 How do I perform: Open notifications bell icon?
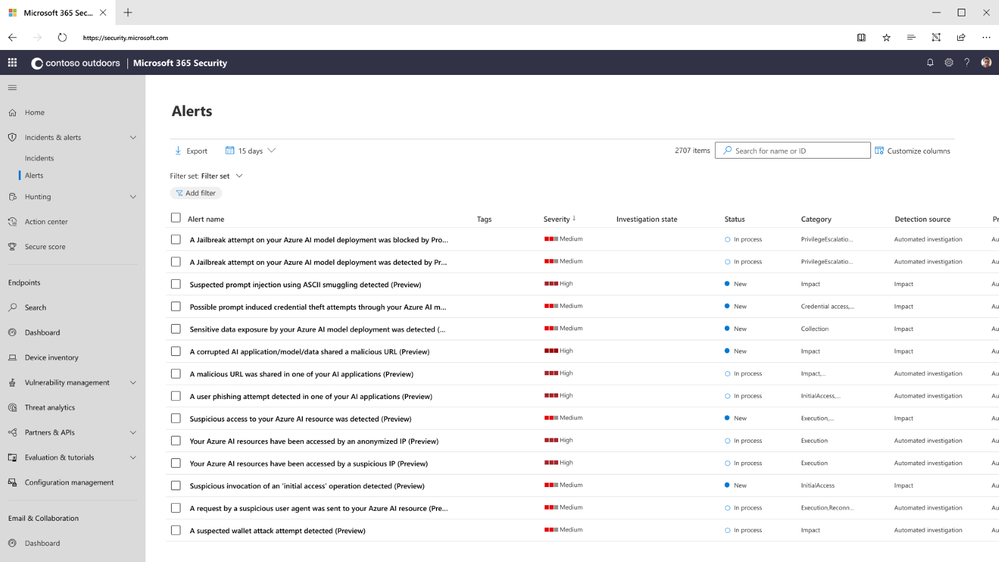click(x=930, y=62)
